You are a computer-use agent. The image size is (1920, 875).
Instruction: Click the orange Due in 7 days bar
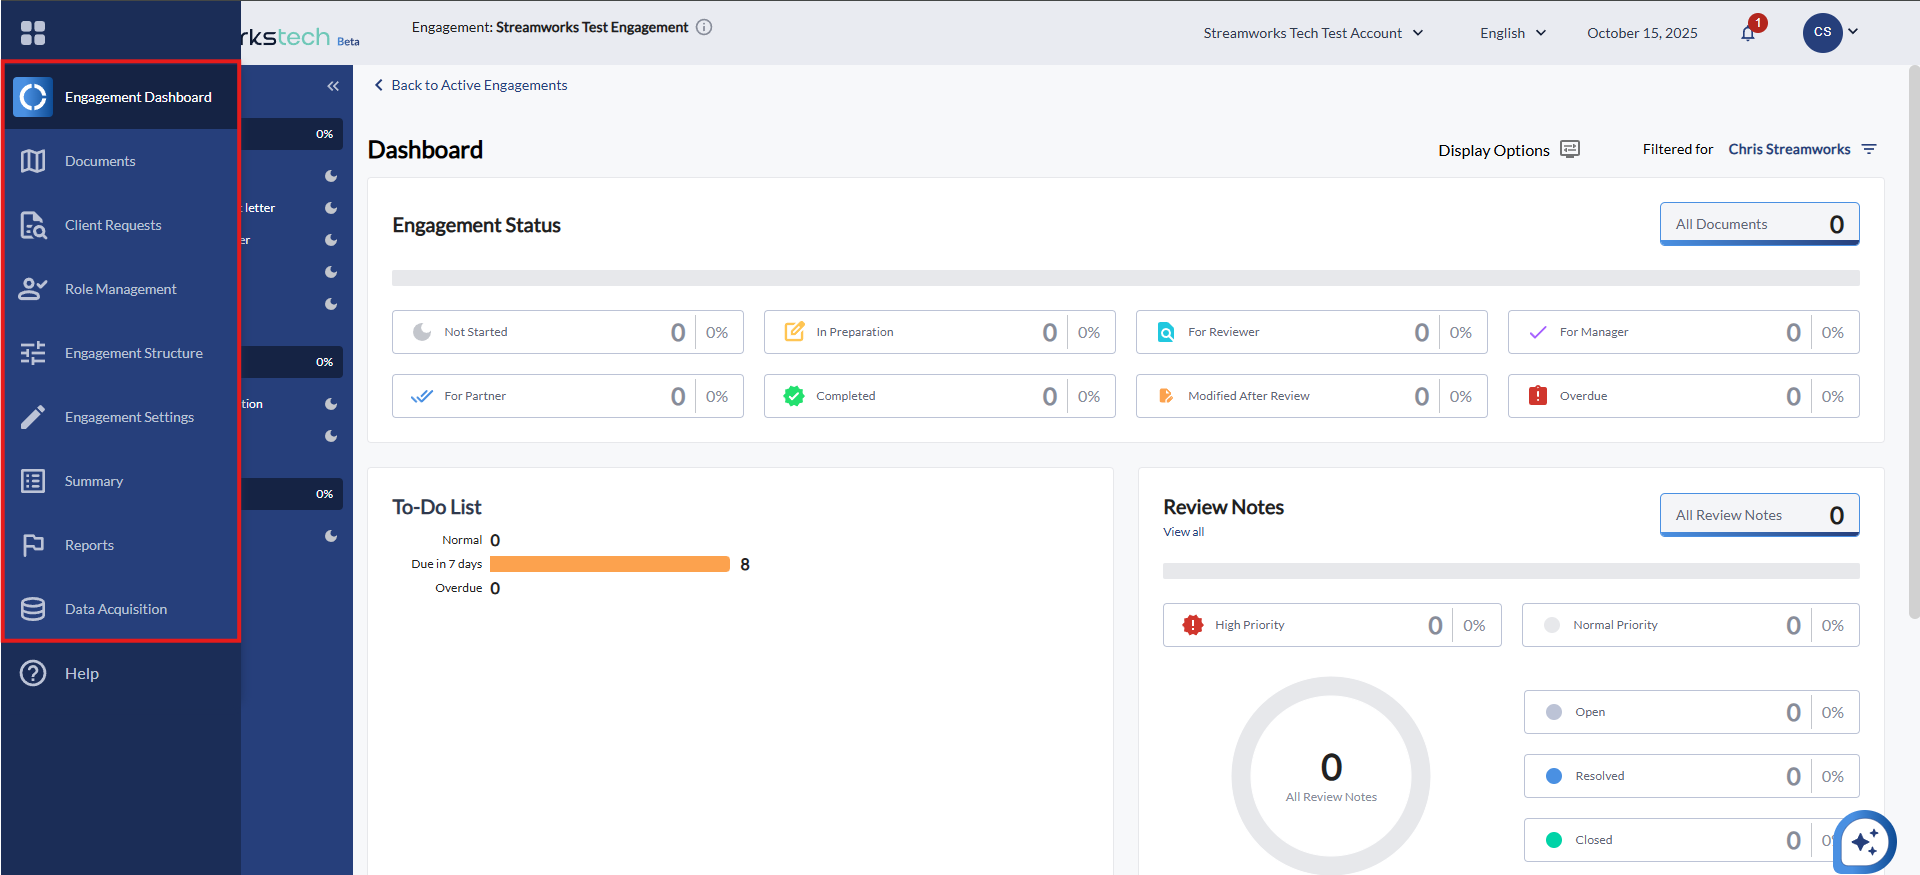(609, 564)
